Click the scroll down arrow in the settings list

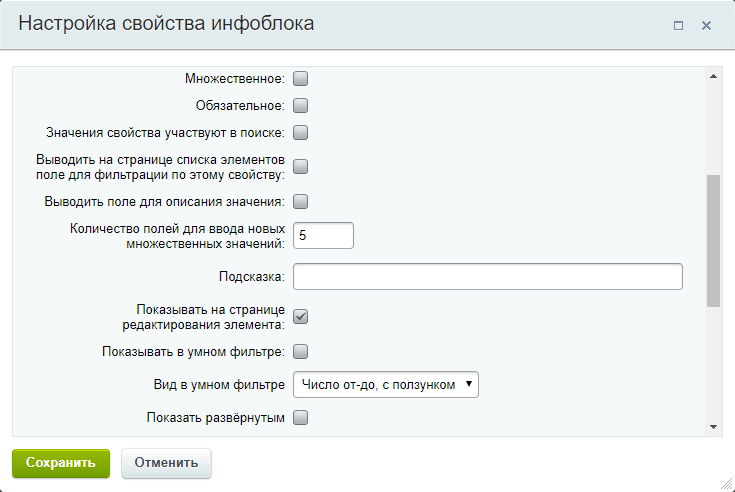(x=713, y=427)
